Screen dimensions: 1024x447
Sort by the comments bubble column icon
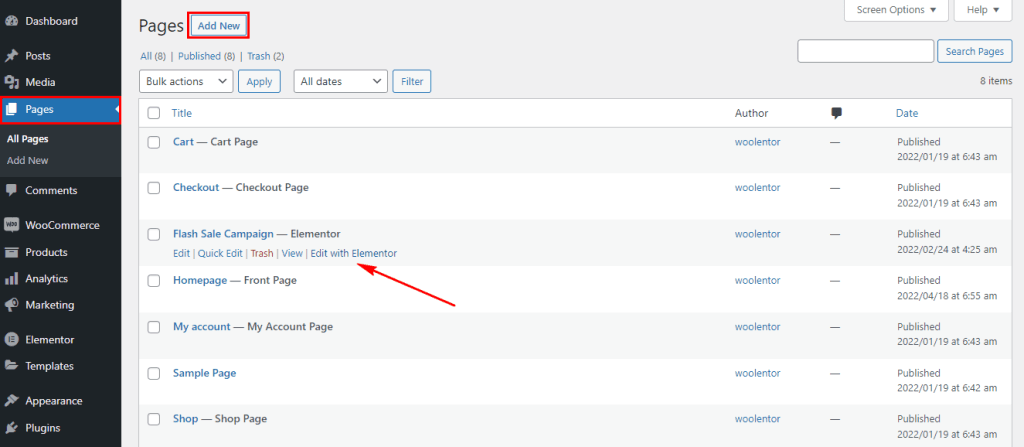(x=837, y=113)
